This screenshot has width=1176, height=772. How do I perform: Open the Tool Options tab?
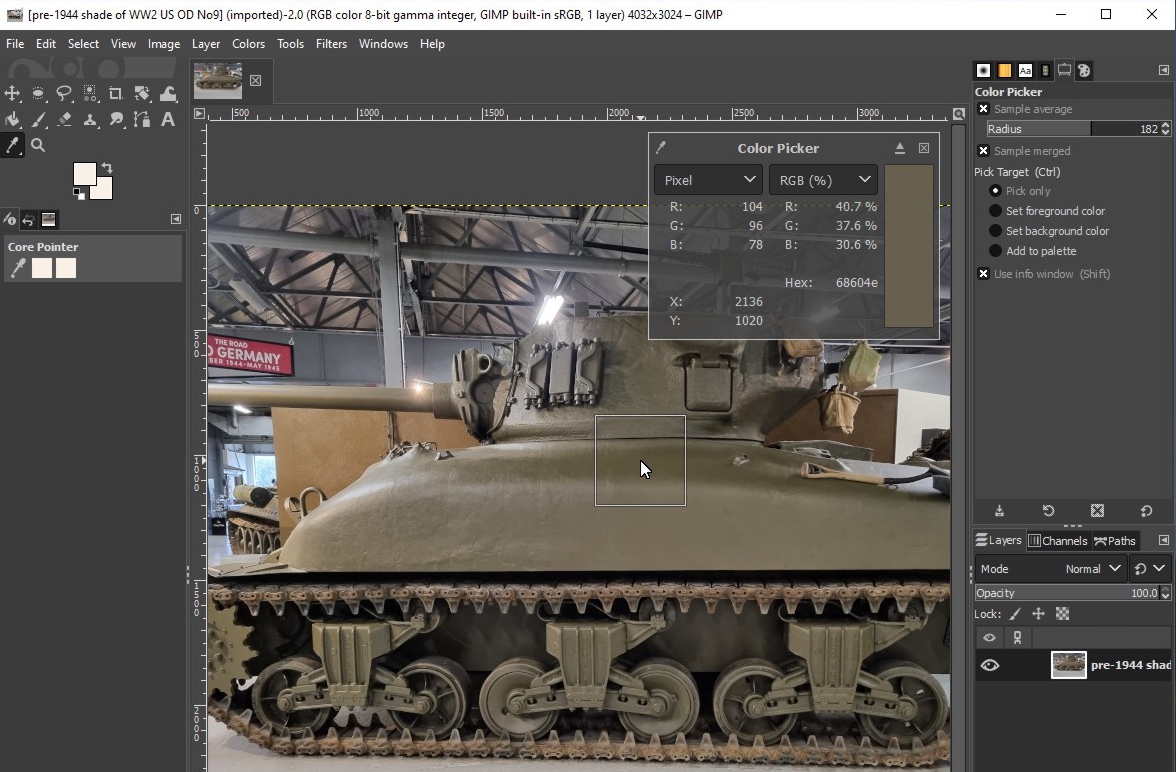(1064, 71)
